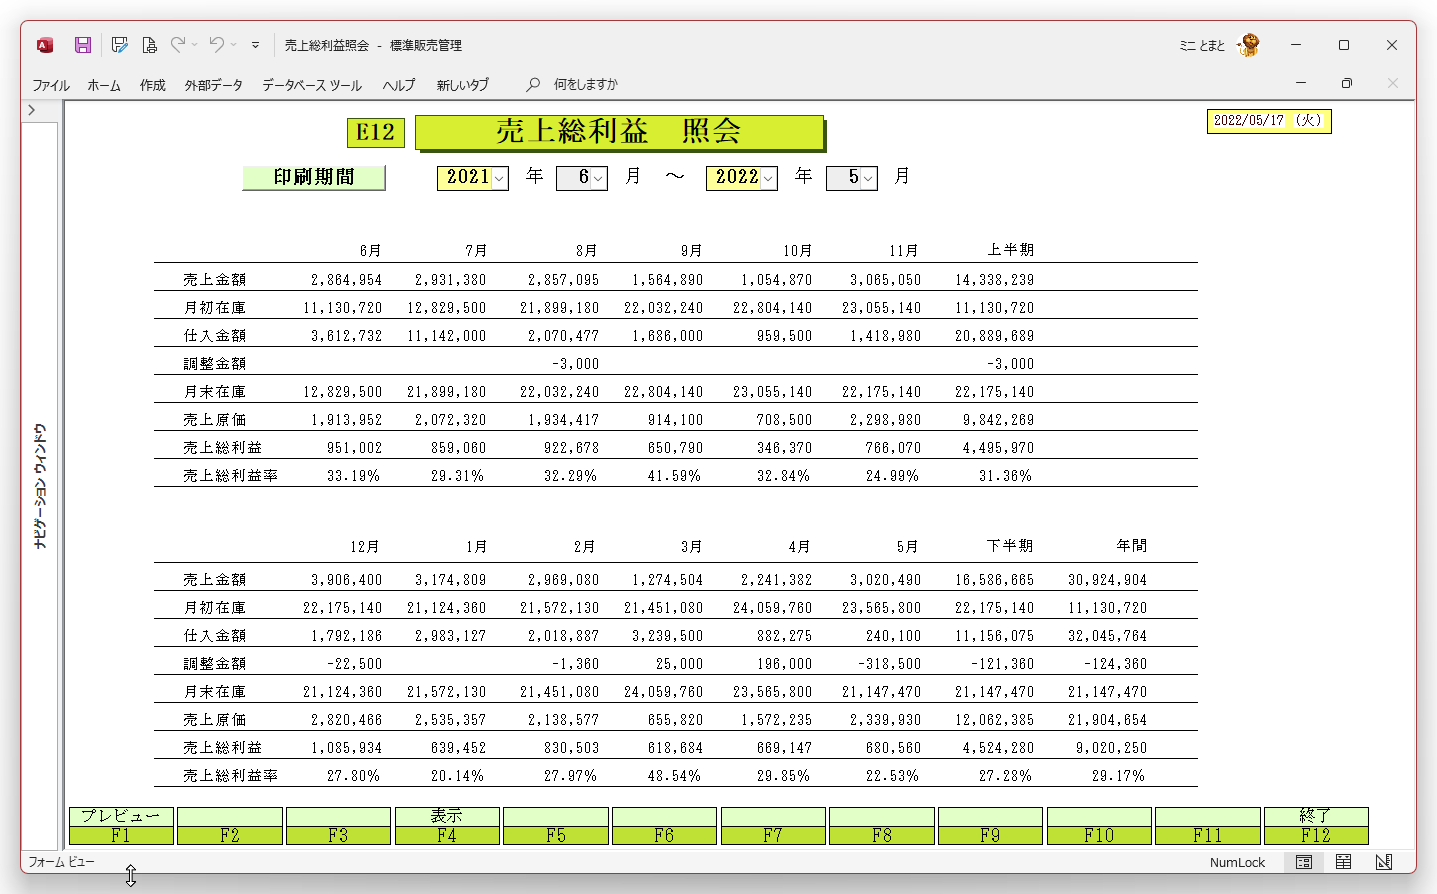Click 3月 gross margin rate 48.54%
Viewport: 1437px width, 894px height.
coord(674,776)
